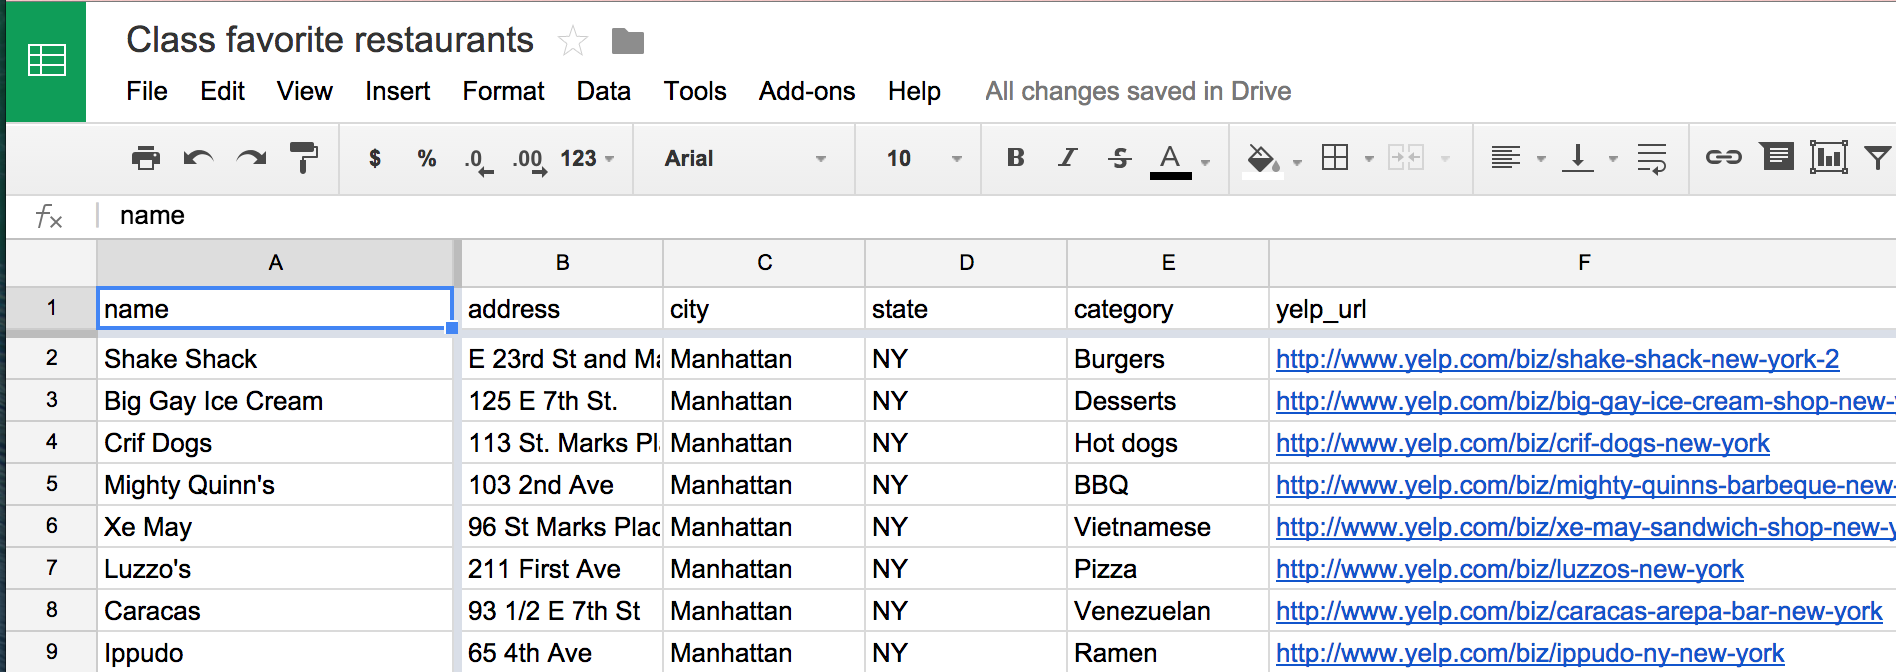The image size is (1896, 672).
Task: Open the borders tool
Action: [x=1335, y=157]
